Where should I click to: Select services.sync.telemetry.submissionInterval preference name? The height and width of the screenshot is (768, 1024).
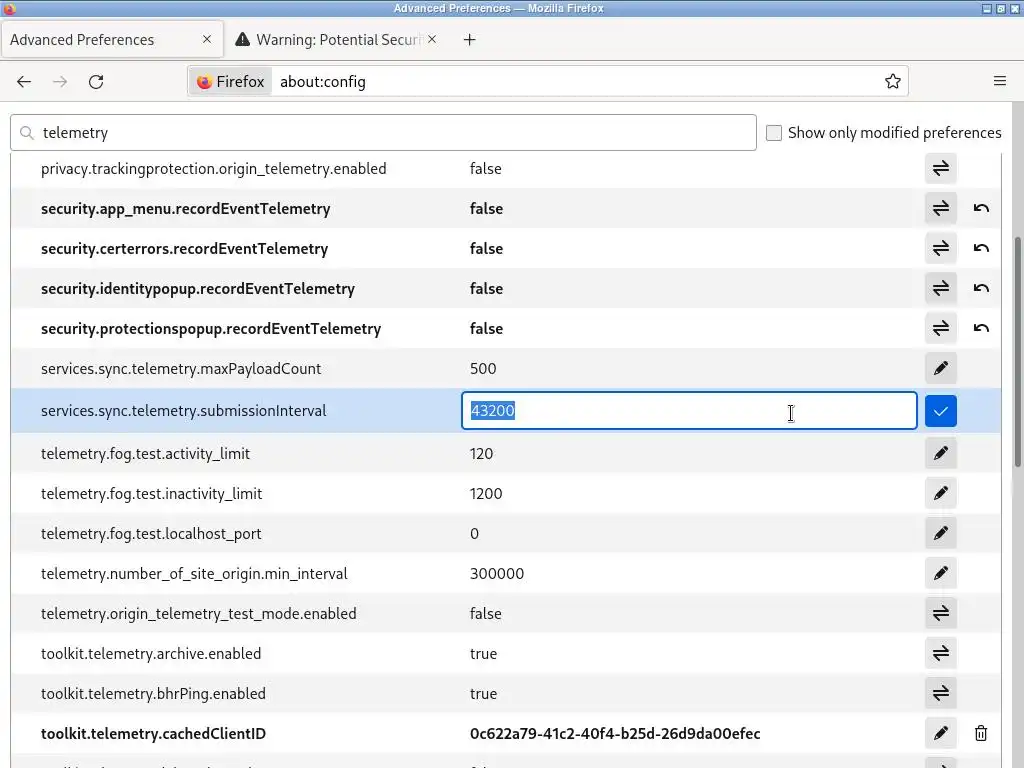184,411
